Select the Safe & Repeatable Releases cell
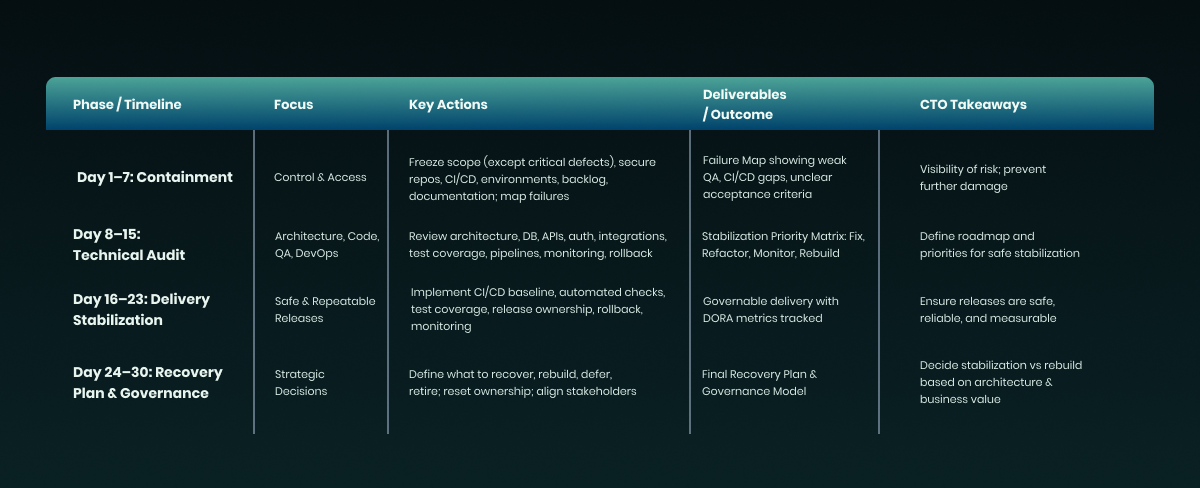1200x488 pixels. (324, 310)
